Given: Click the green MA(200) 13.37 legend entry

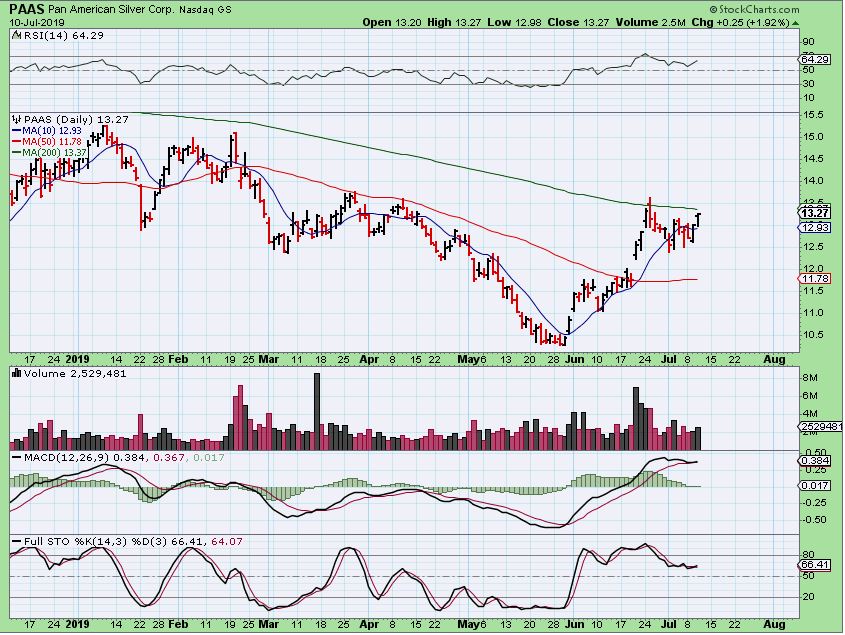Looking at the screenshot, I should 49,153.
